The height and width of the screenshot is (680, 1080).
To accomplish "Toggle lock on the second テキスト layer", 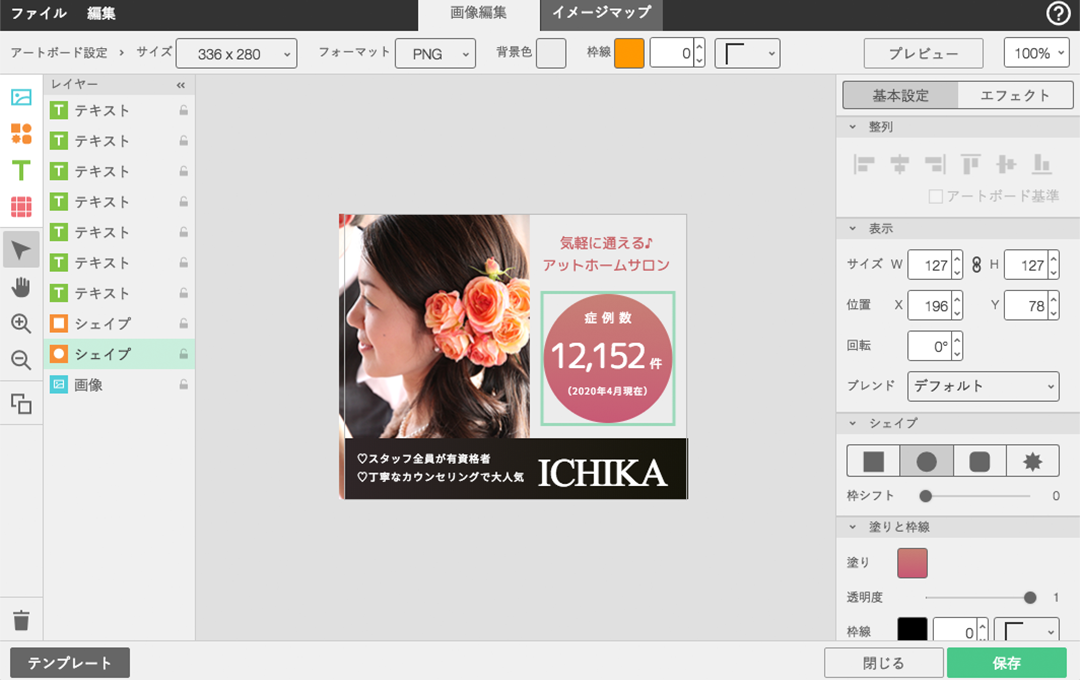I will [184, 141].
